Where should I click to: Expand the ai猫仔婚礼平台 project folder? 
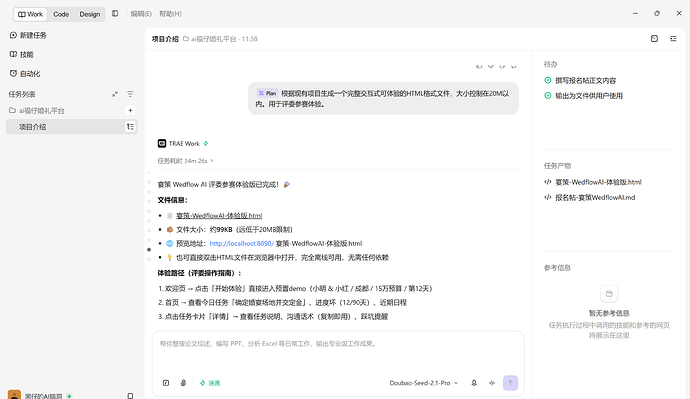pyautogui.click(x=37, y=110)
